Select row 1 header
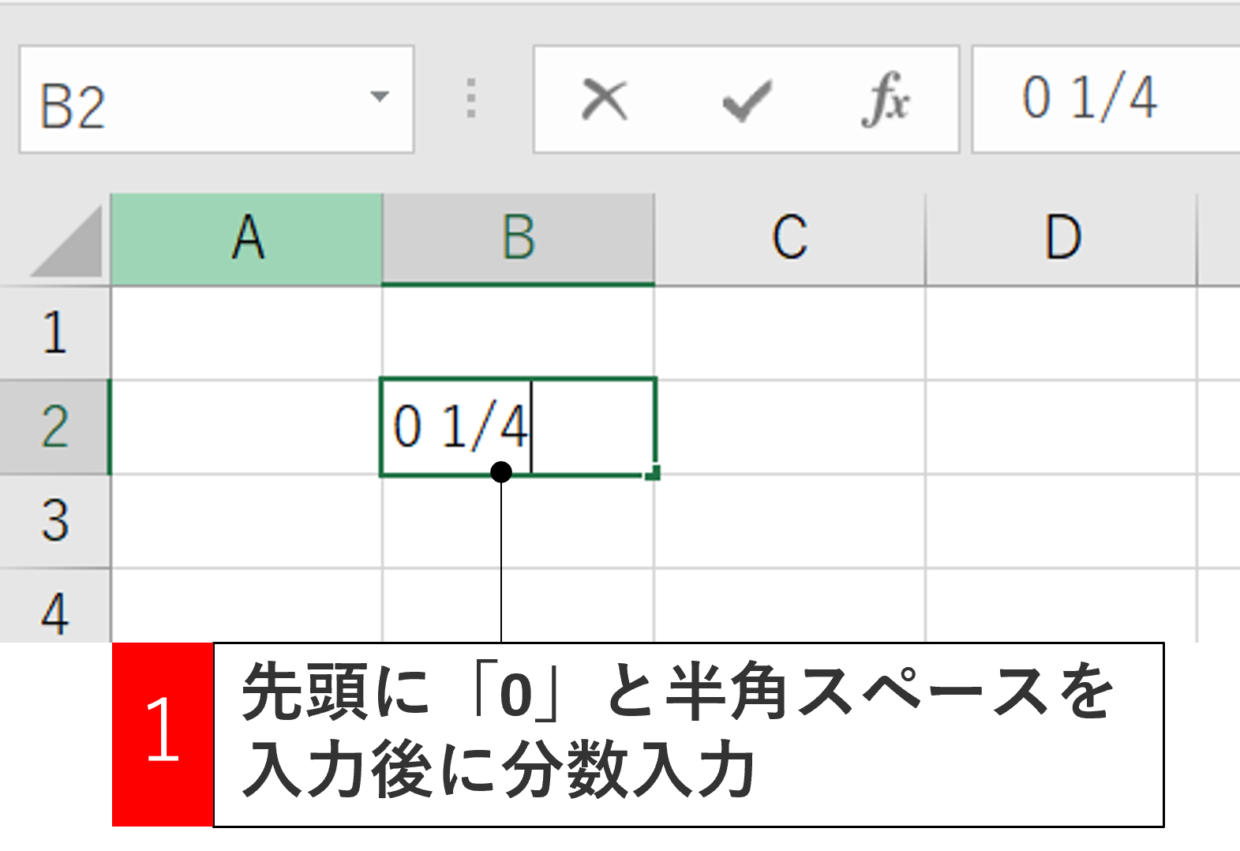1240x851 pixels. [55, 333]
